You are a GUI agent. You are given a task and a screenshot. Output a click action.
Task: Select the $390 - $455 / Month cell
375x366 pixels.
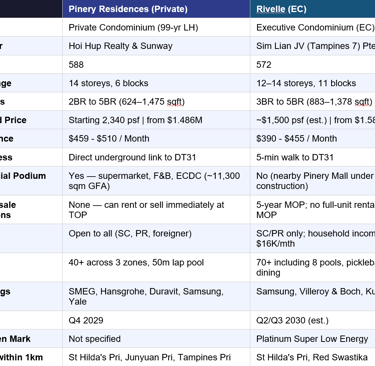pos(313,139)
